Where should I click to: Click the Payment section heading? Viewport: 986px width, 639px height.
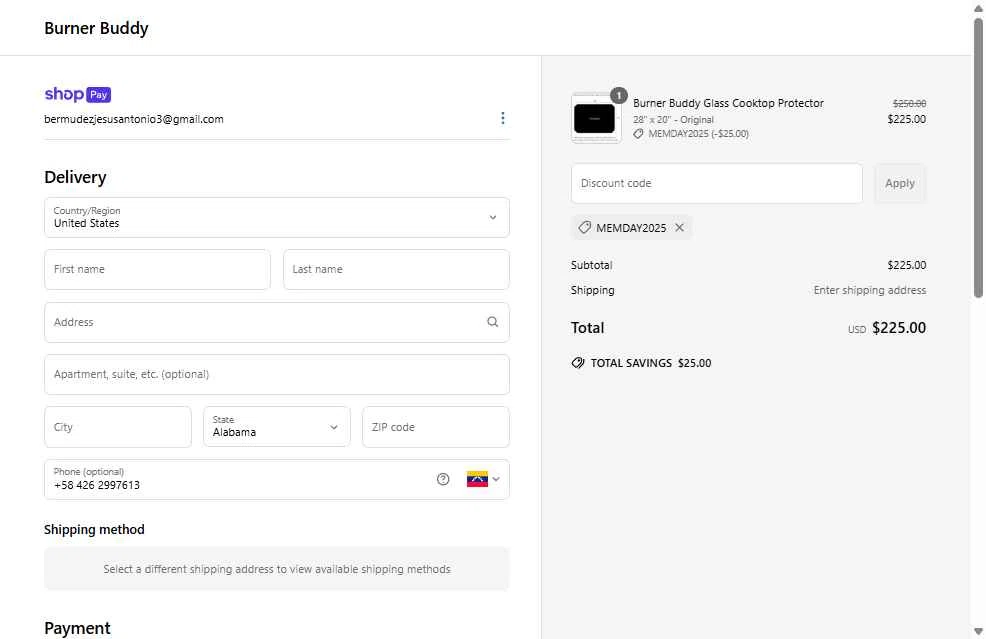pyautogui.click(x=77, y=628)
